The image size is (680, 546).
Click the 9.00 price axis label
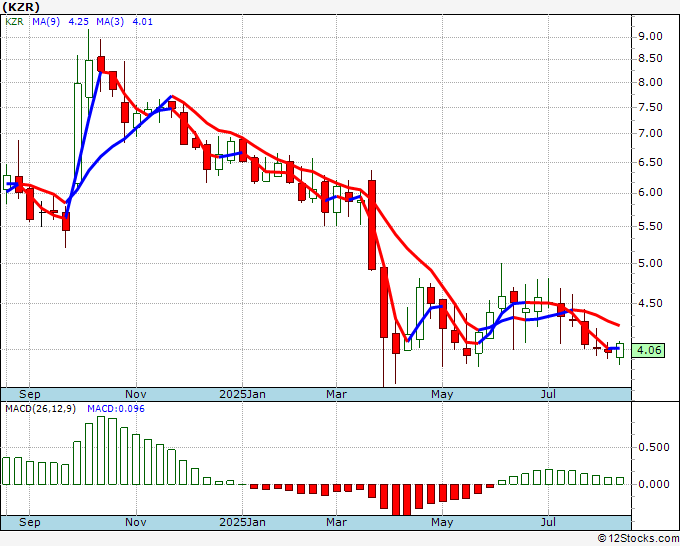pyautogui.click(x=651, y=36)
